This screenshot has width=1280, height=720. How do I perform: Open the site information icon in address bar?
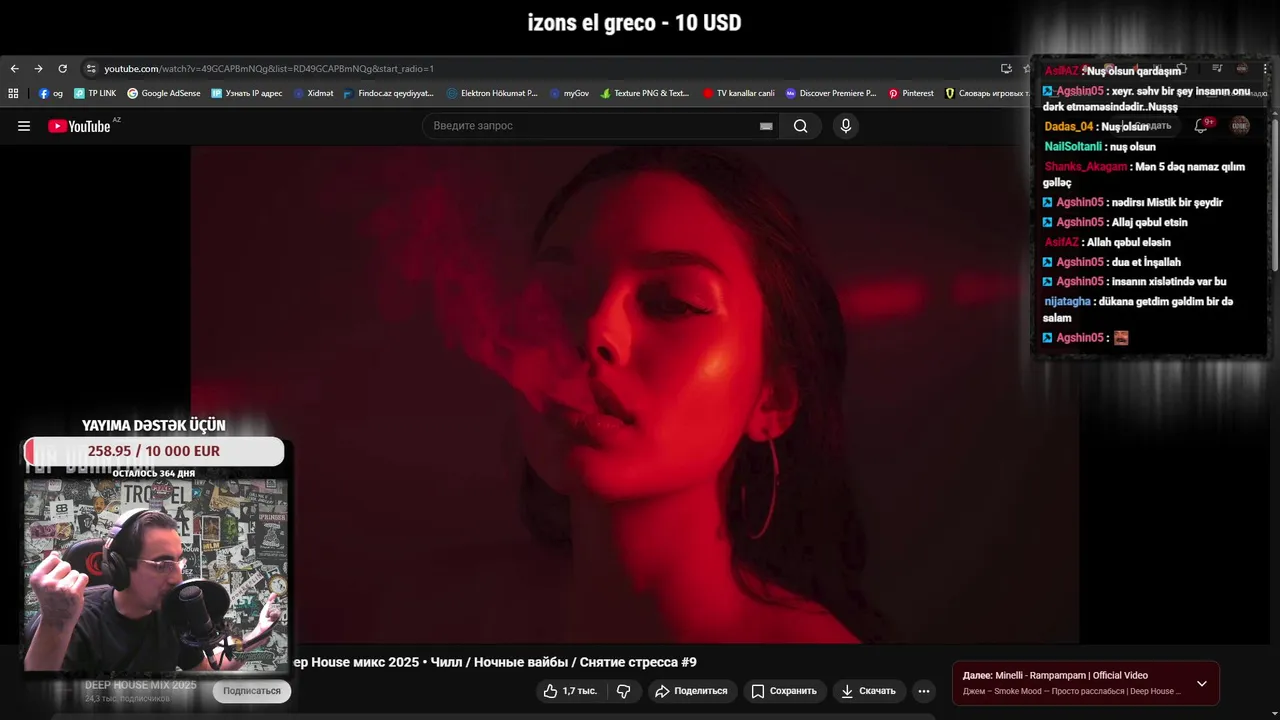[91, 69]
